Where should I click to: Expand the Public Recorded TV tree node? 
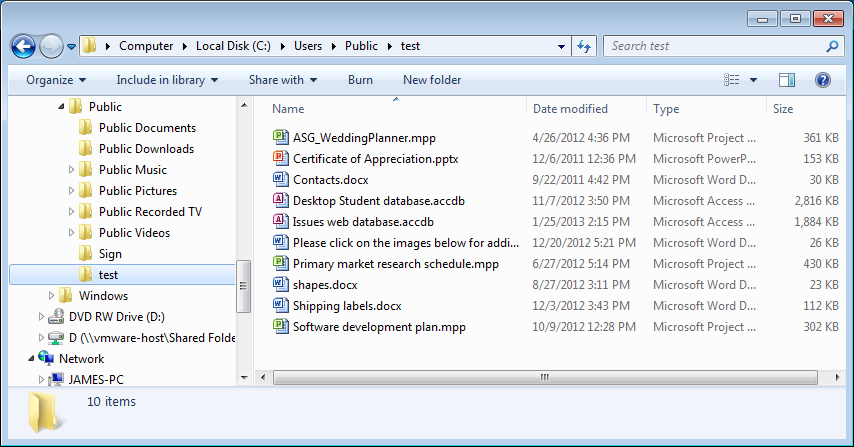(71, 212)
